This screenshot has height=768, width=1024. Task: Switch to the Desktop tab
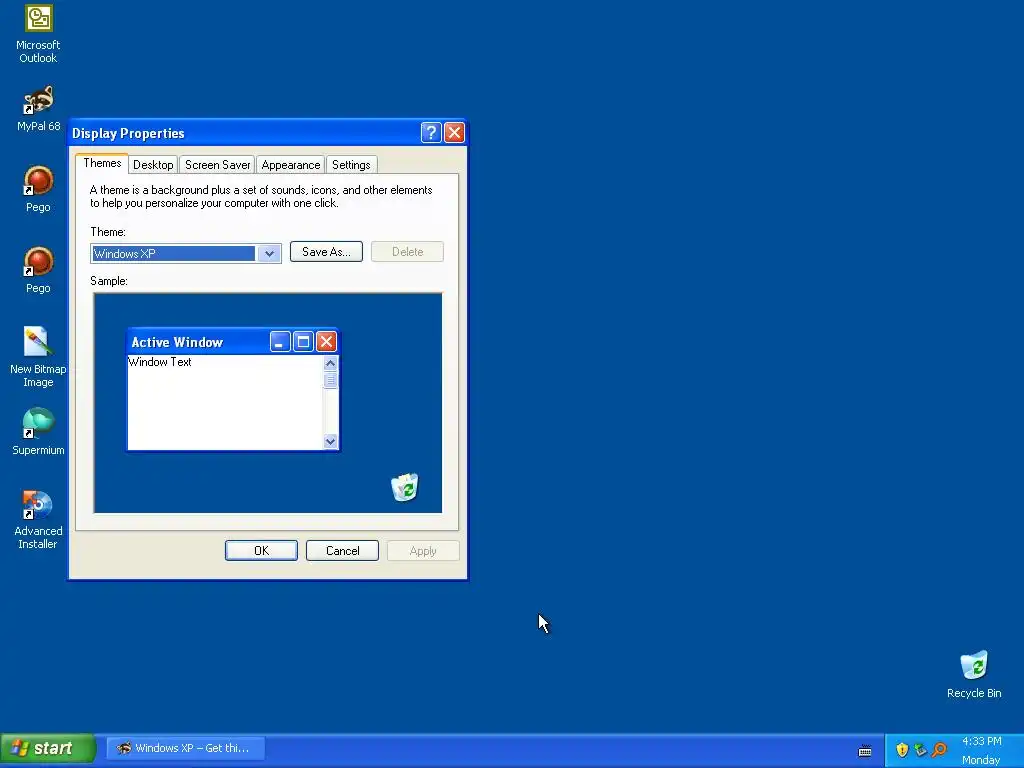[153, 165]
